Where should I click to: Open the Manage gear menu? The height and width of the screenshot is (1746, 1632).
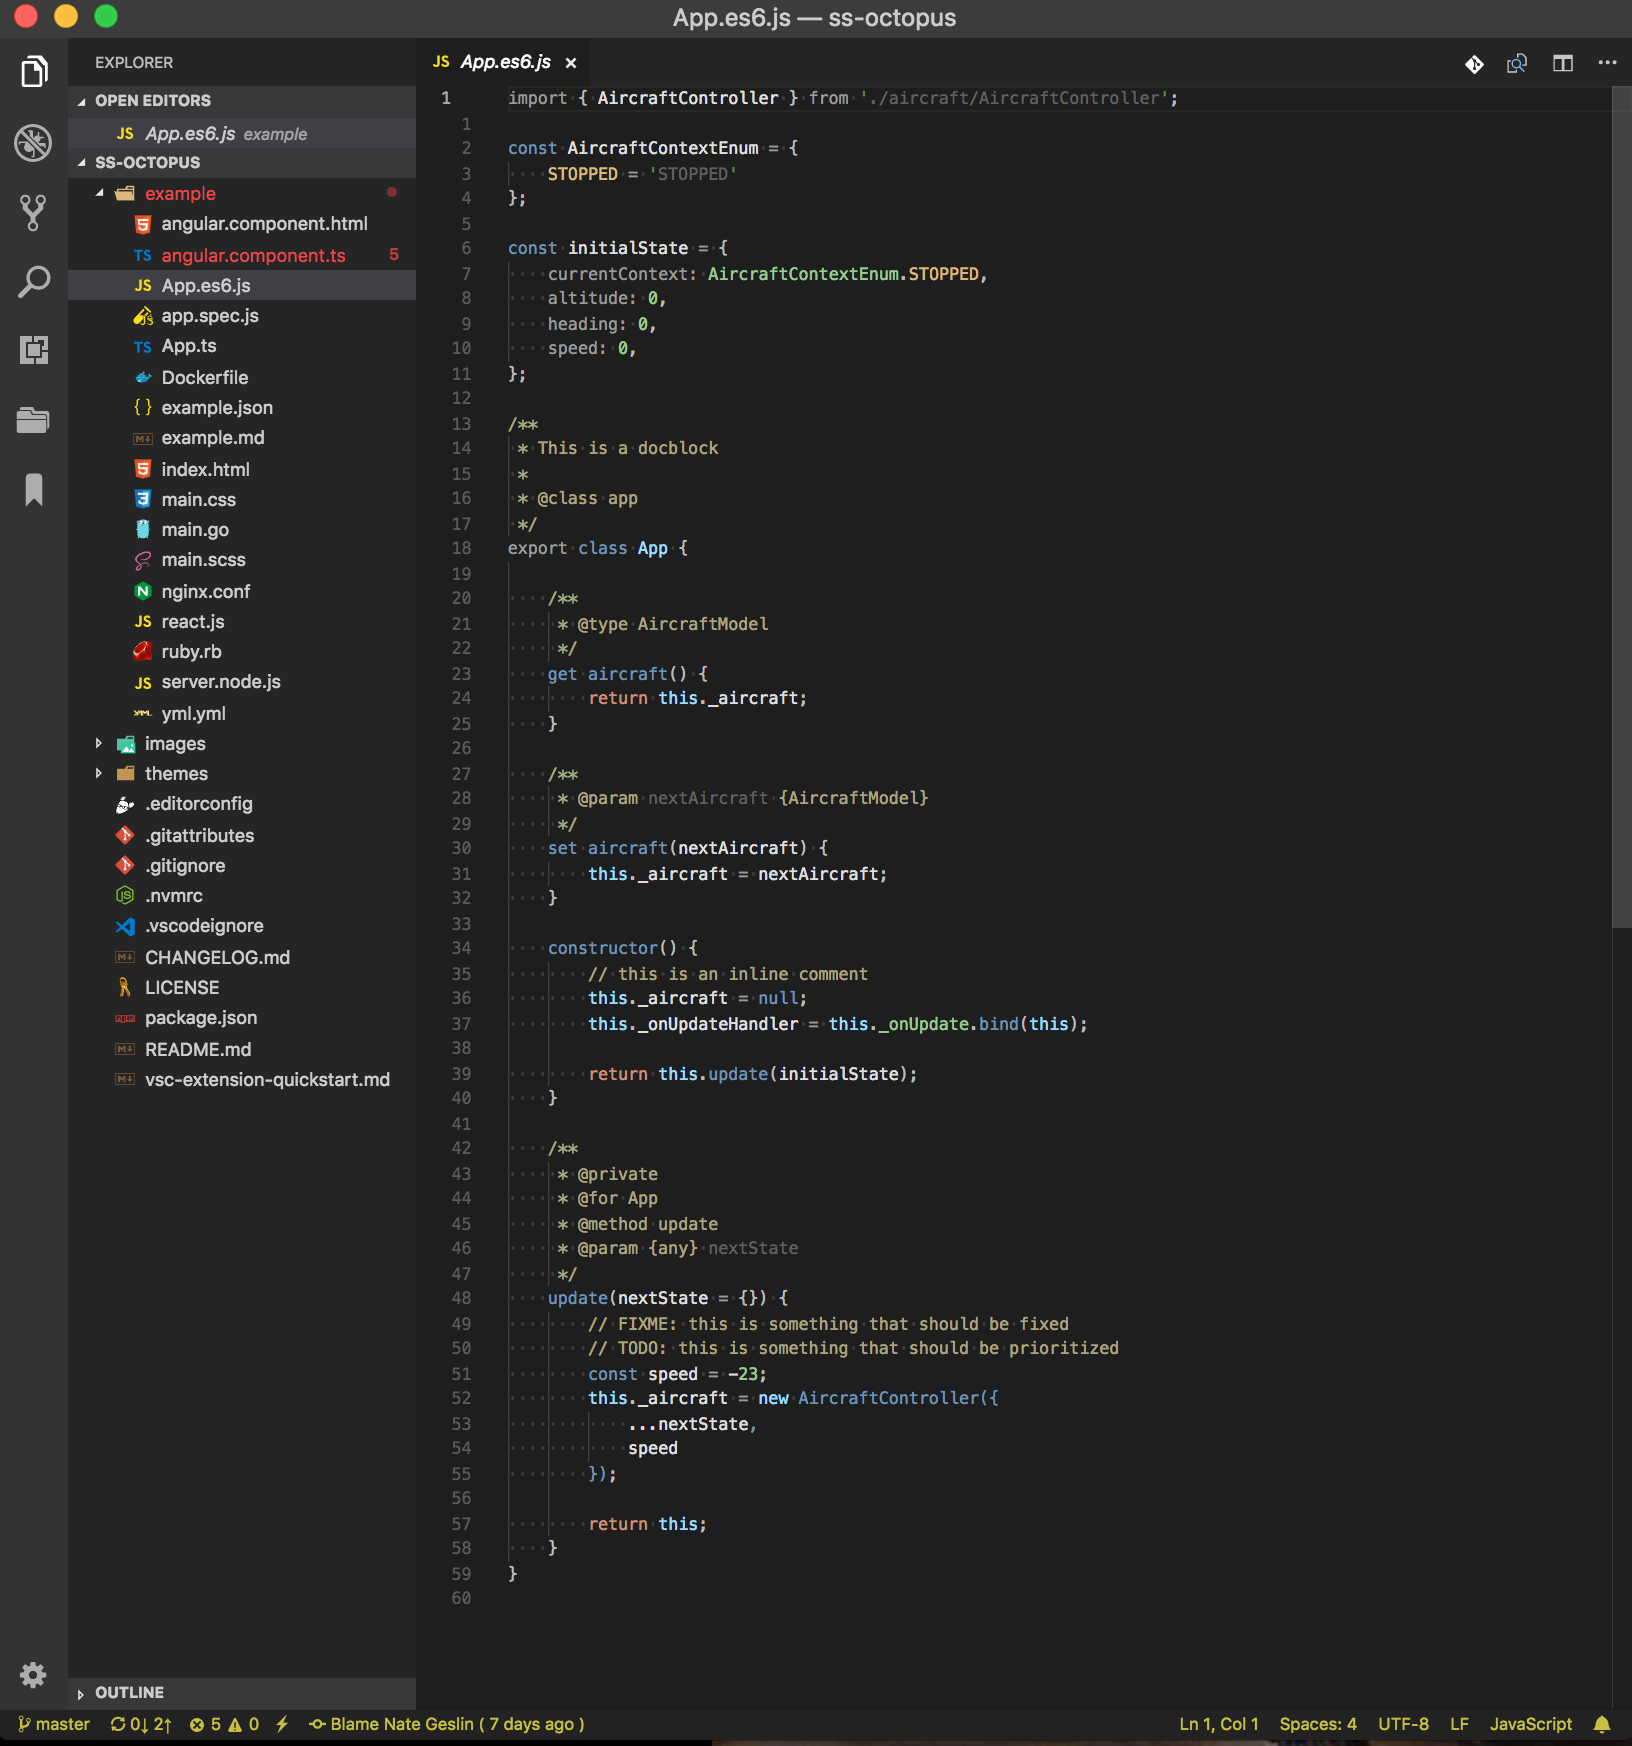click(34, 1675)
